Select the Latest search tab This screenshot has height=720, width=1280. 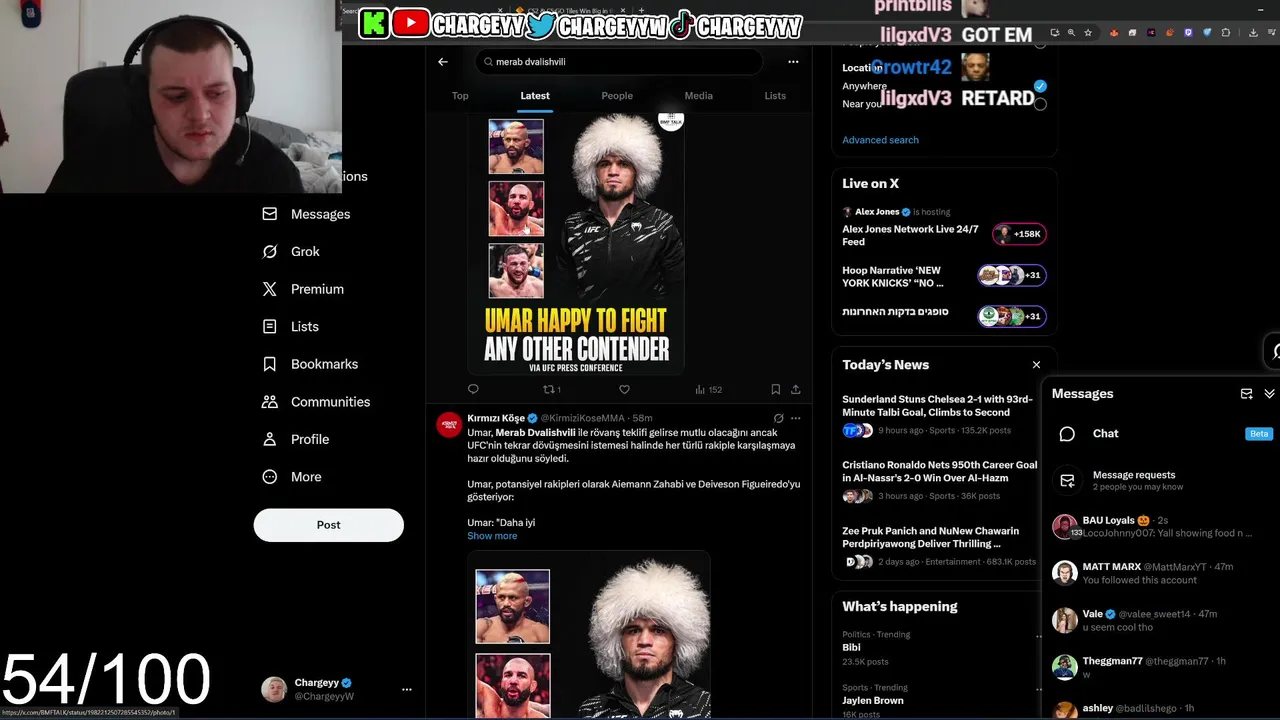click(x=535, y=96)
